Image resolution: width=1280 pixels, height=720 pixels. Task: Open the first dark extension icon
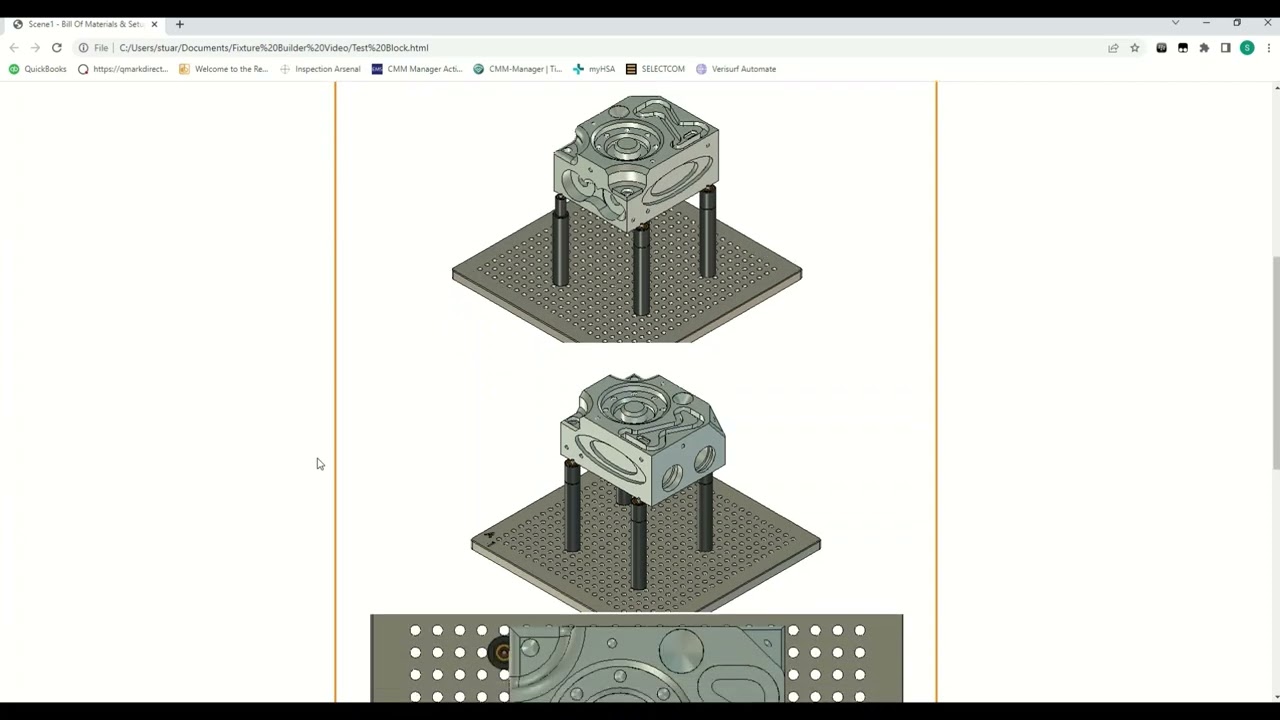click(x=1161, y=48)
